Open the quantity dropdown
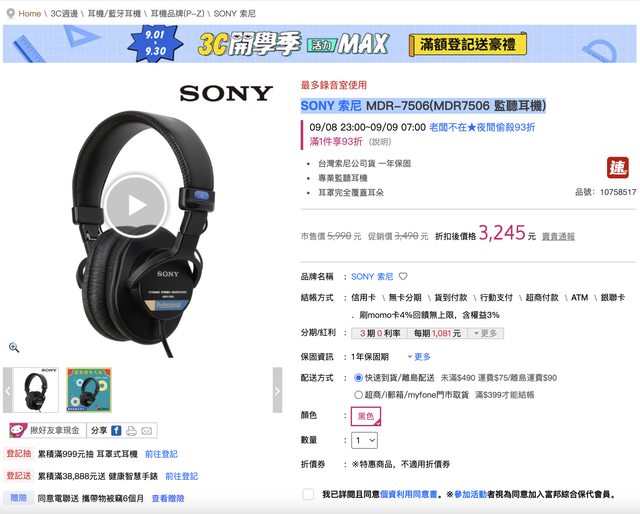 click(x=364, y=441)
